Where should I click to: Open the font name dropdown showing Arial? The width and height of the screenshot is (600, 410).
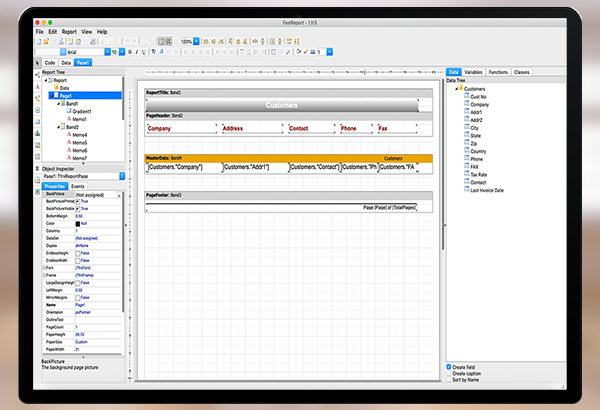[105, 51]
